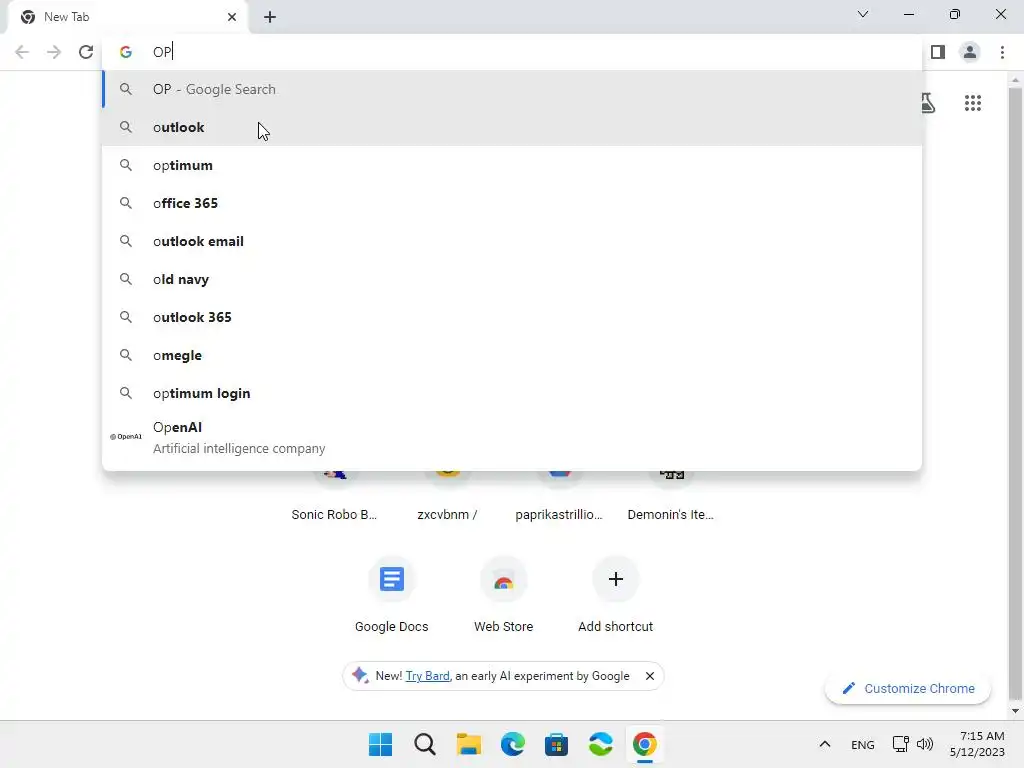Screen dimensions: 1024x768
Task: Open the Web Store shortcut
Action: point(504,596)
